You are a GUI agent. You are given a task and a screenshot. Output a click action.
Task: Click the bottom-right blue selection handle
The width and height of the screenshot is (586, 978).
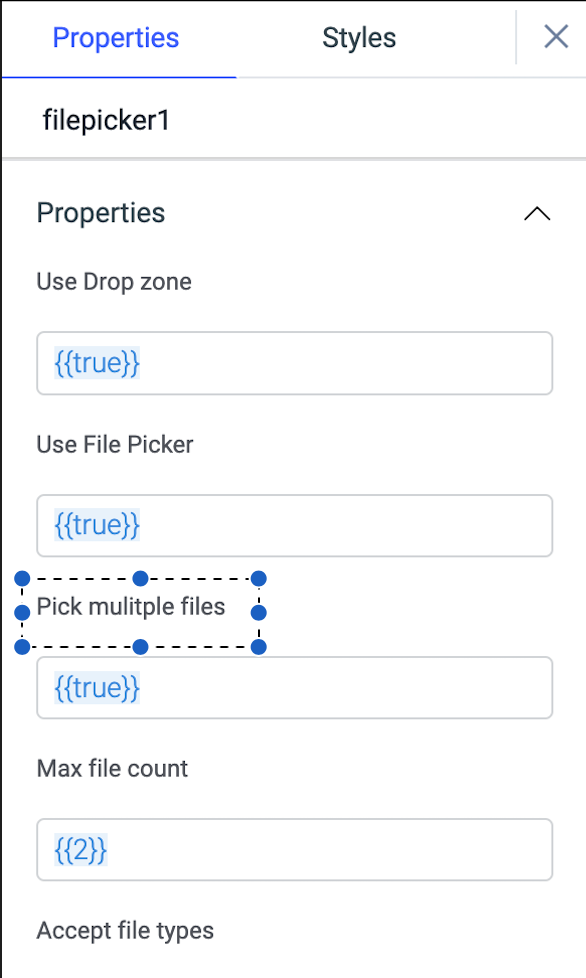(x=261, y=648)
